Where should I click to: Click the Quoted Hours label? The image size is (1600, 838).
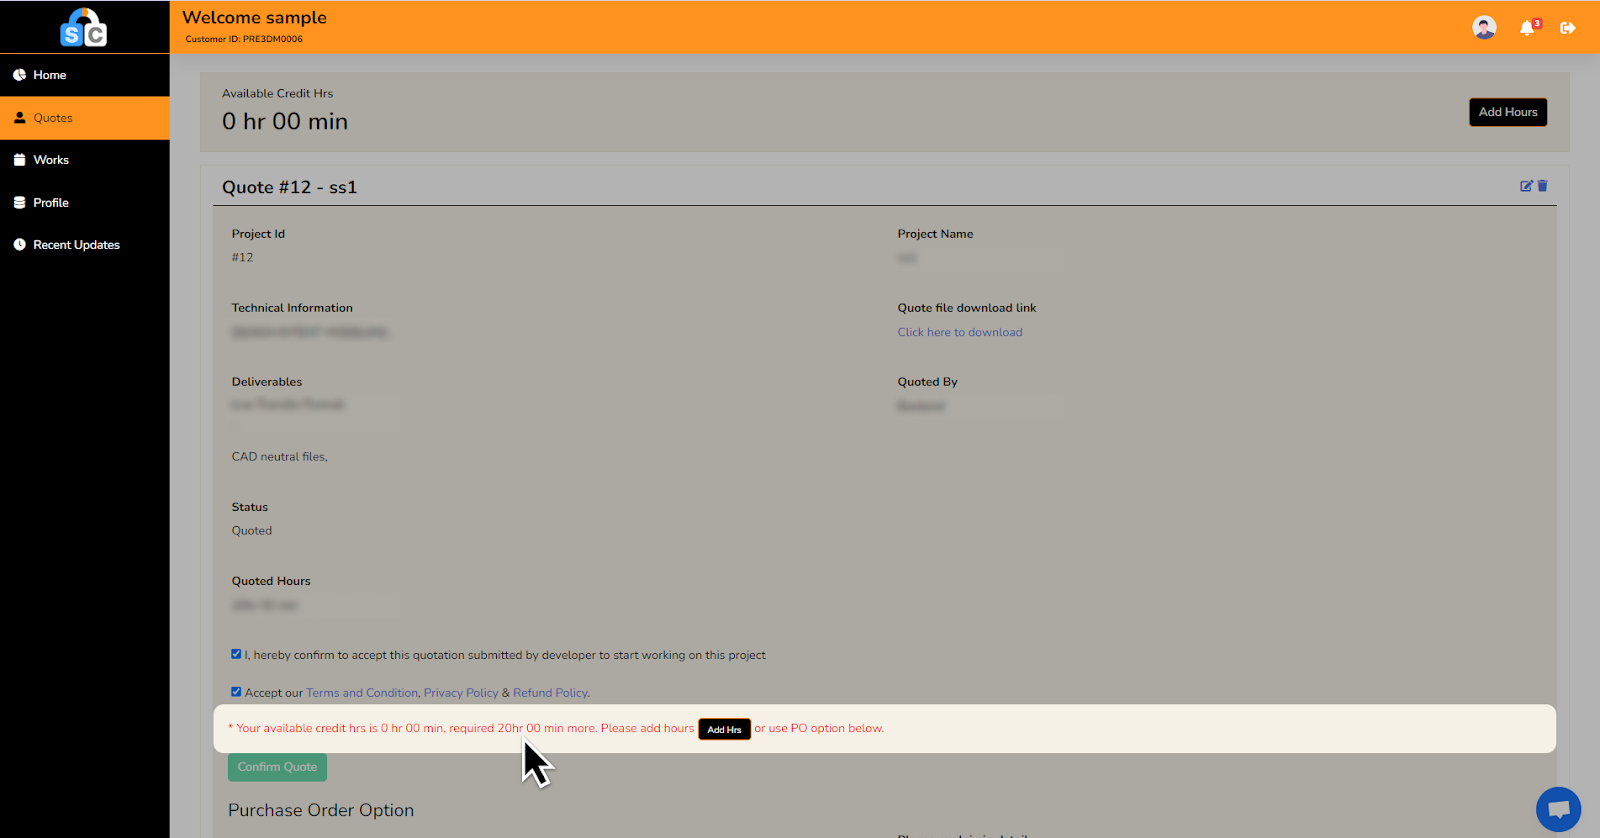pyautogui.click(x=271, y=581)
